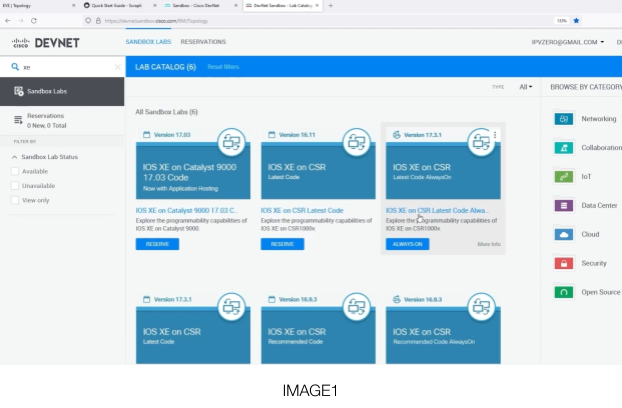622x408 pixels.
Task: Click the browser back arrow
Action: pyautogui.click(x=8, y=21)
